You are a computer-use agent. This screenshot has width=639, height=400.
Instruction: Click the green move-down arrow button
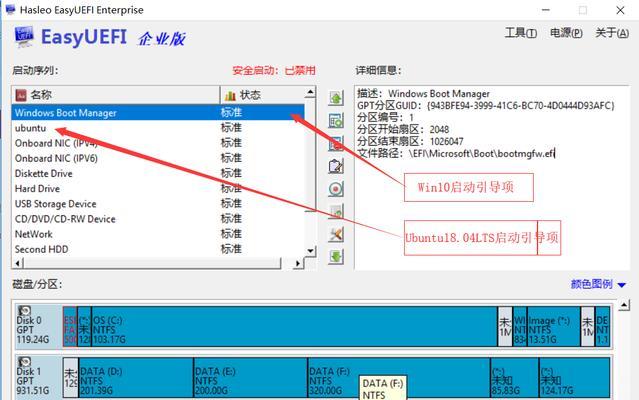[x=336, y=257]
